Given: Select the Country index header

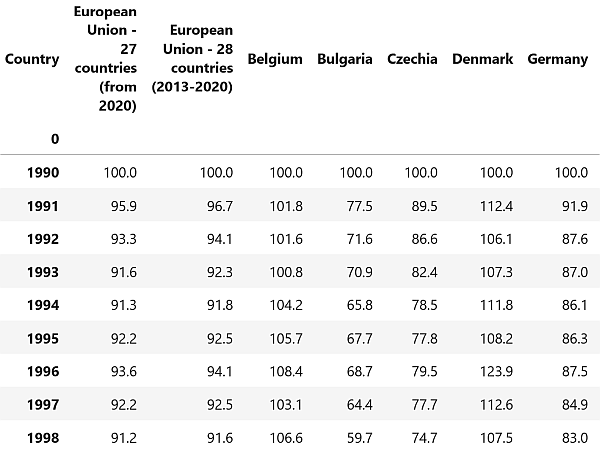Looking at the screenshot, I should click(x=32, y=59).
